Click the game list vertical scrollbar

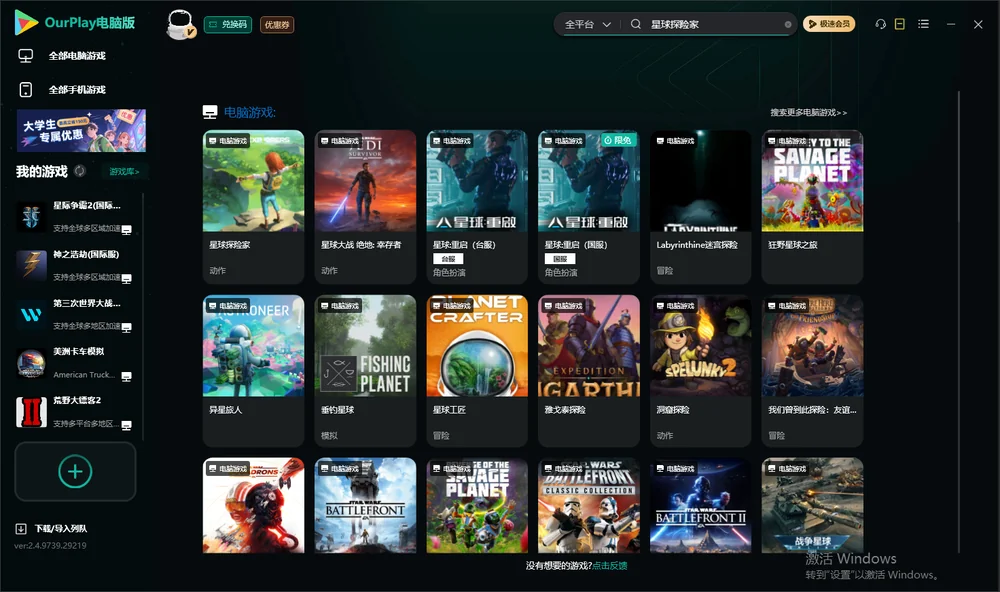click(x=959, y=322)
